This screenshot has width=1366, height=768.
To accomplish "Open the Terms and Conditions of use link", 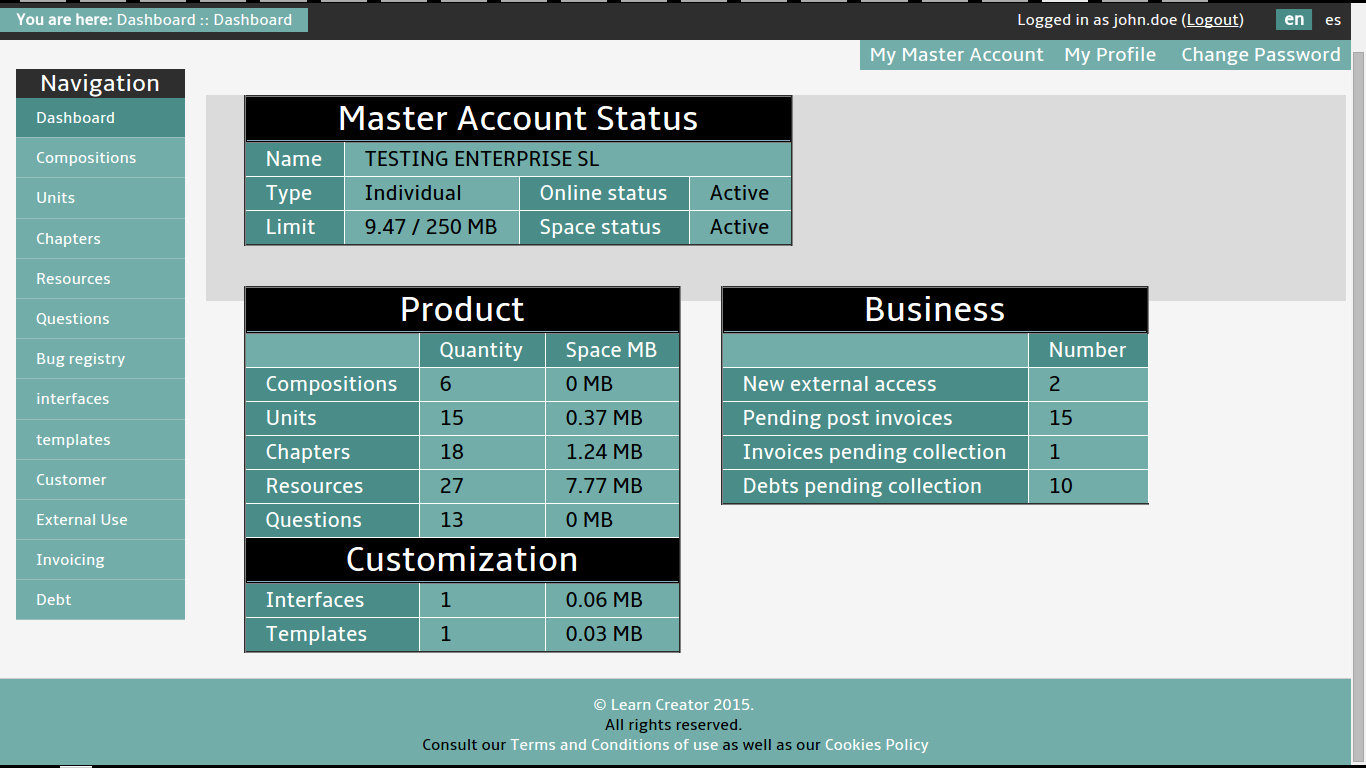I will (x=614, y=745).
